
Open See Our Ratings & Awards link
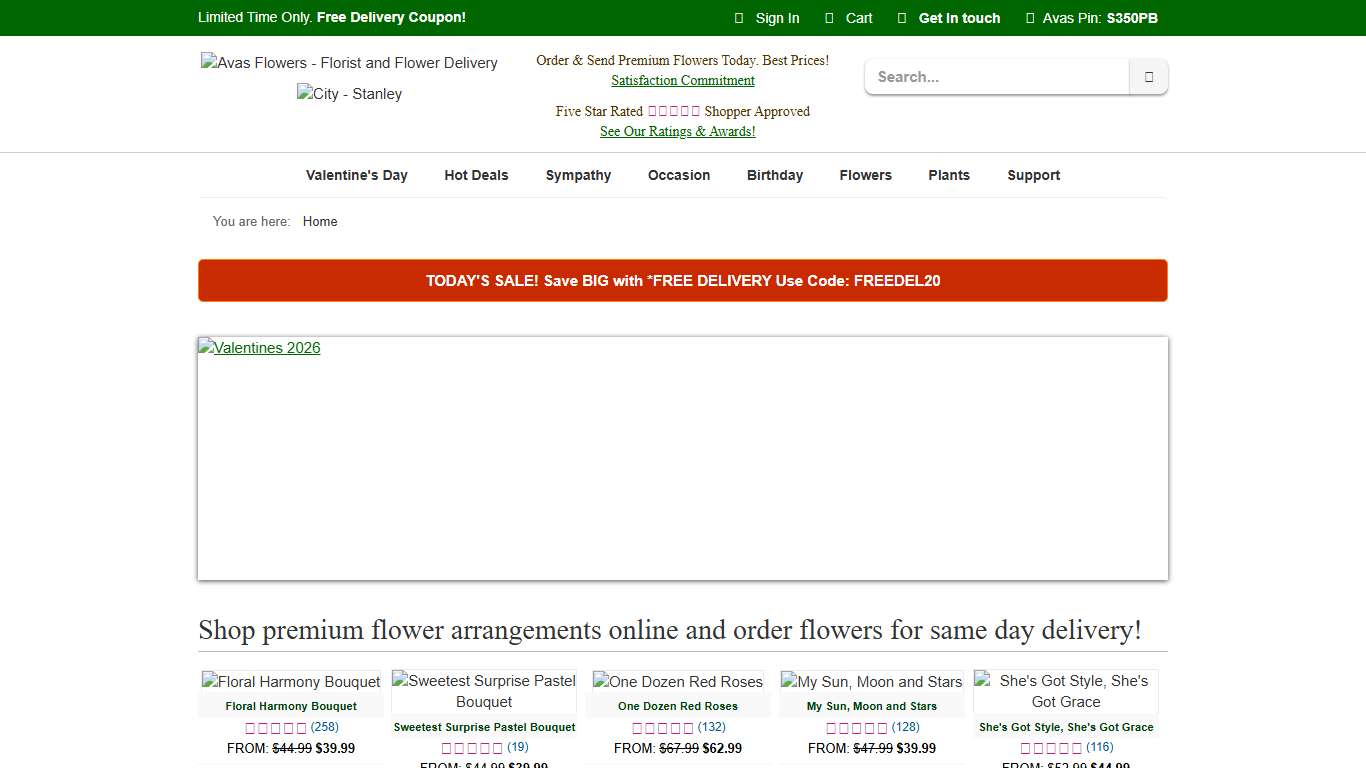(x=678, y=132)
